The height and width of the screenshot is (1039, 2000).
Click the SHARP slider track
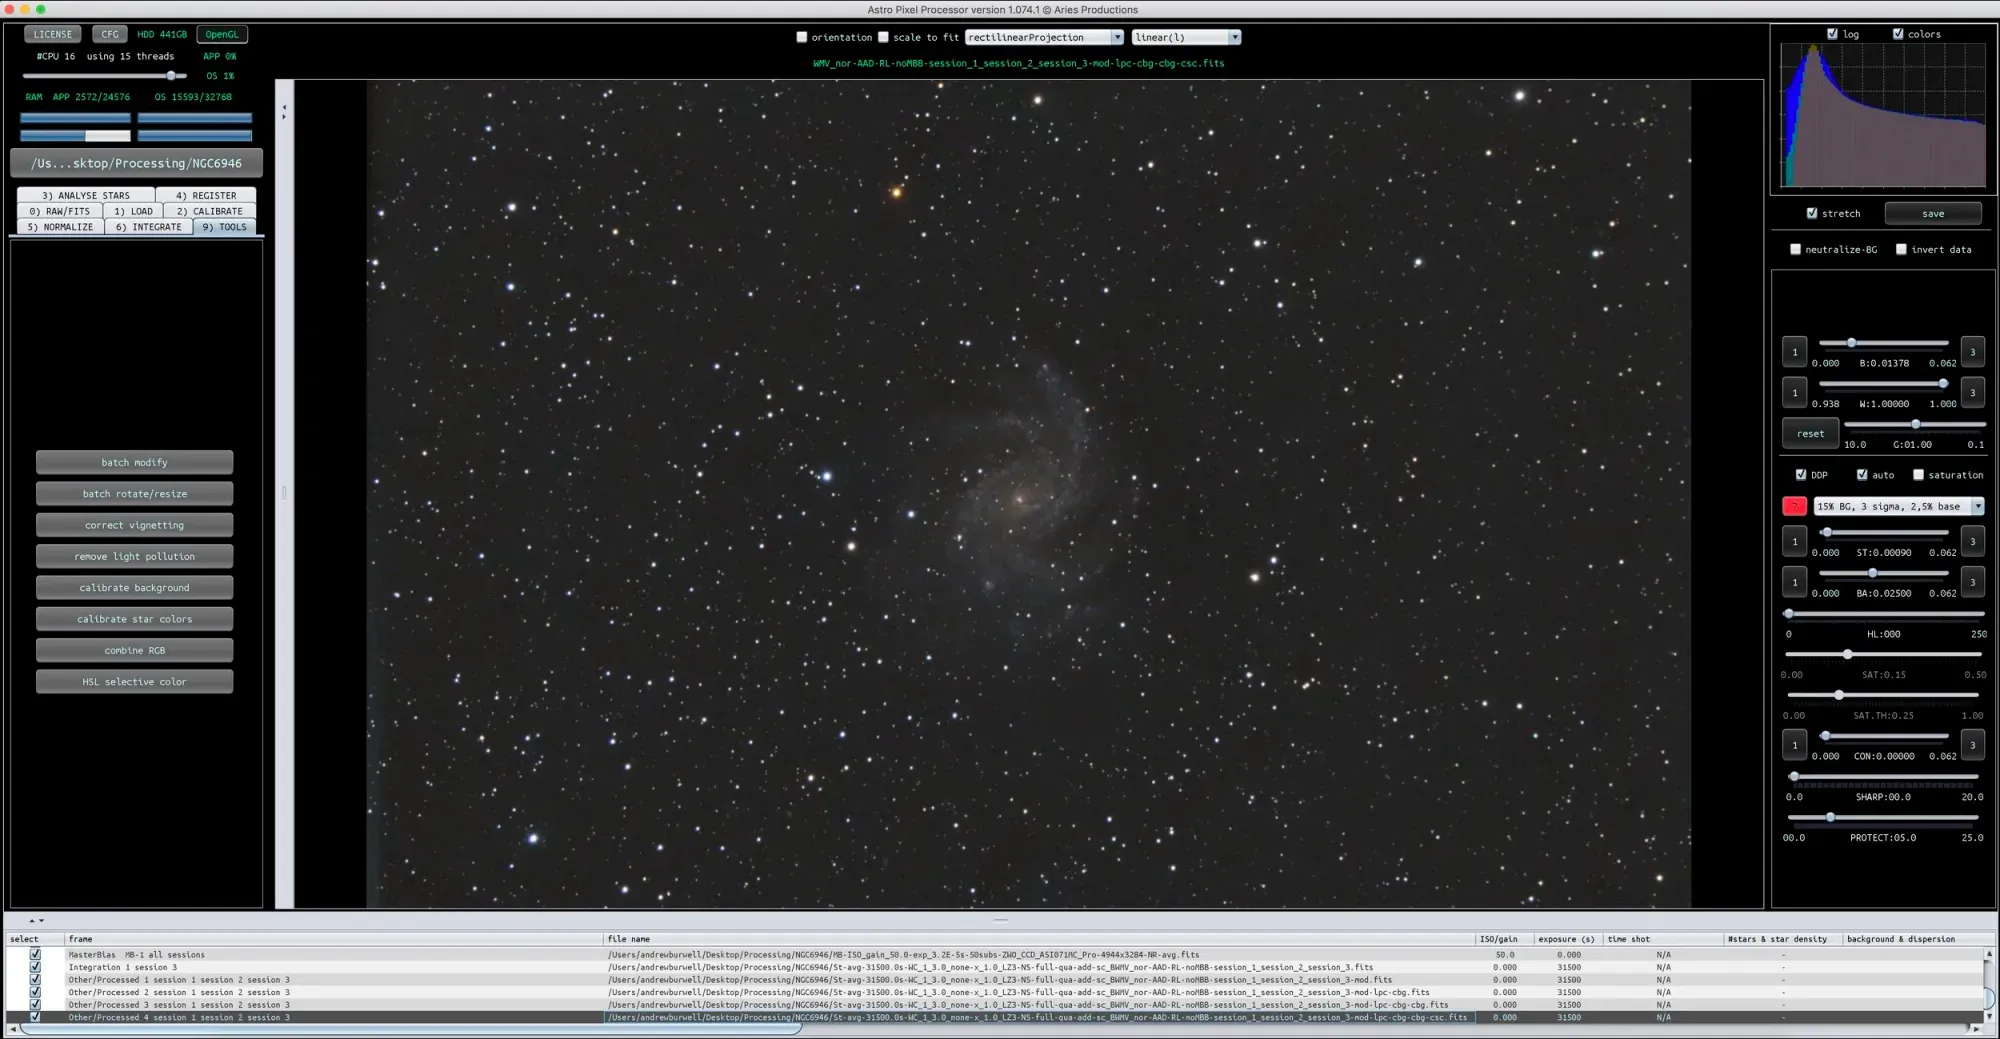[x=1885, y=776]
